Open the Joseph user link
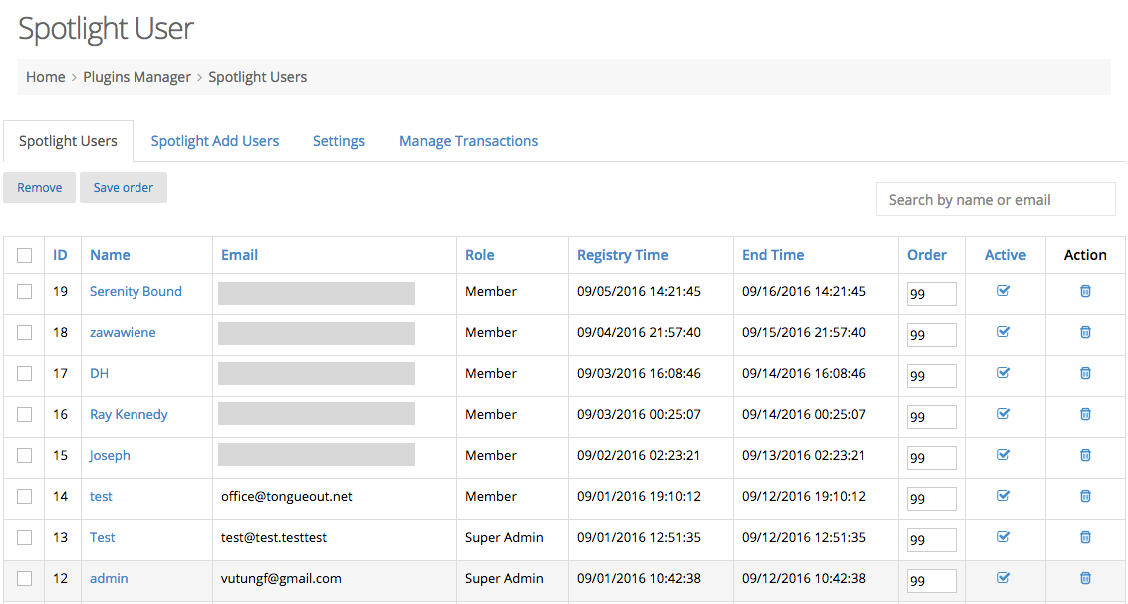The height and width of the screenshot is (604, 1128). (110, 455)
